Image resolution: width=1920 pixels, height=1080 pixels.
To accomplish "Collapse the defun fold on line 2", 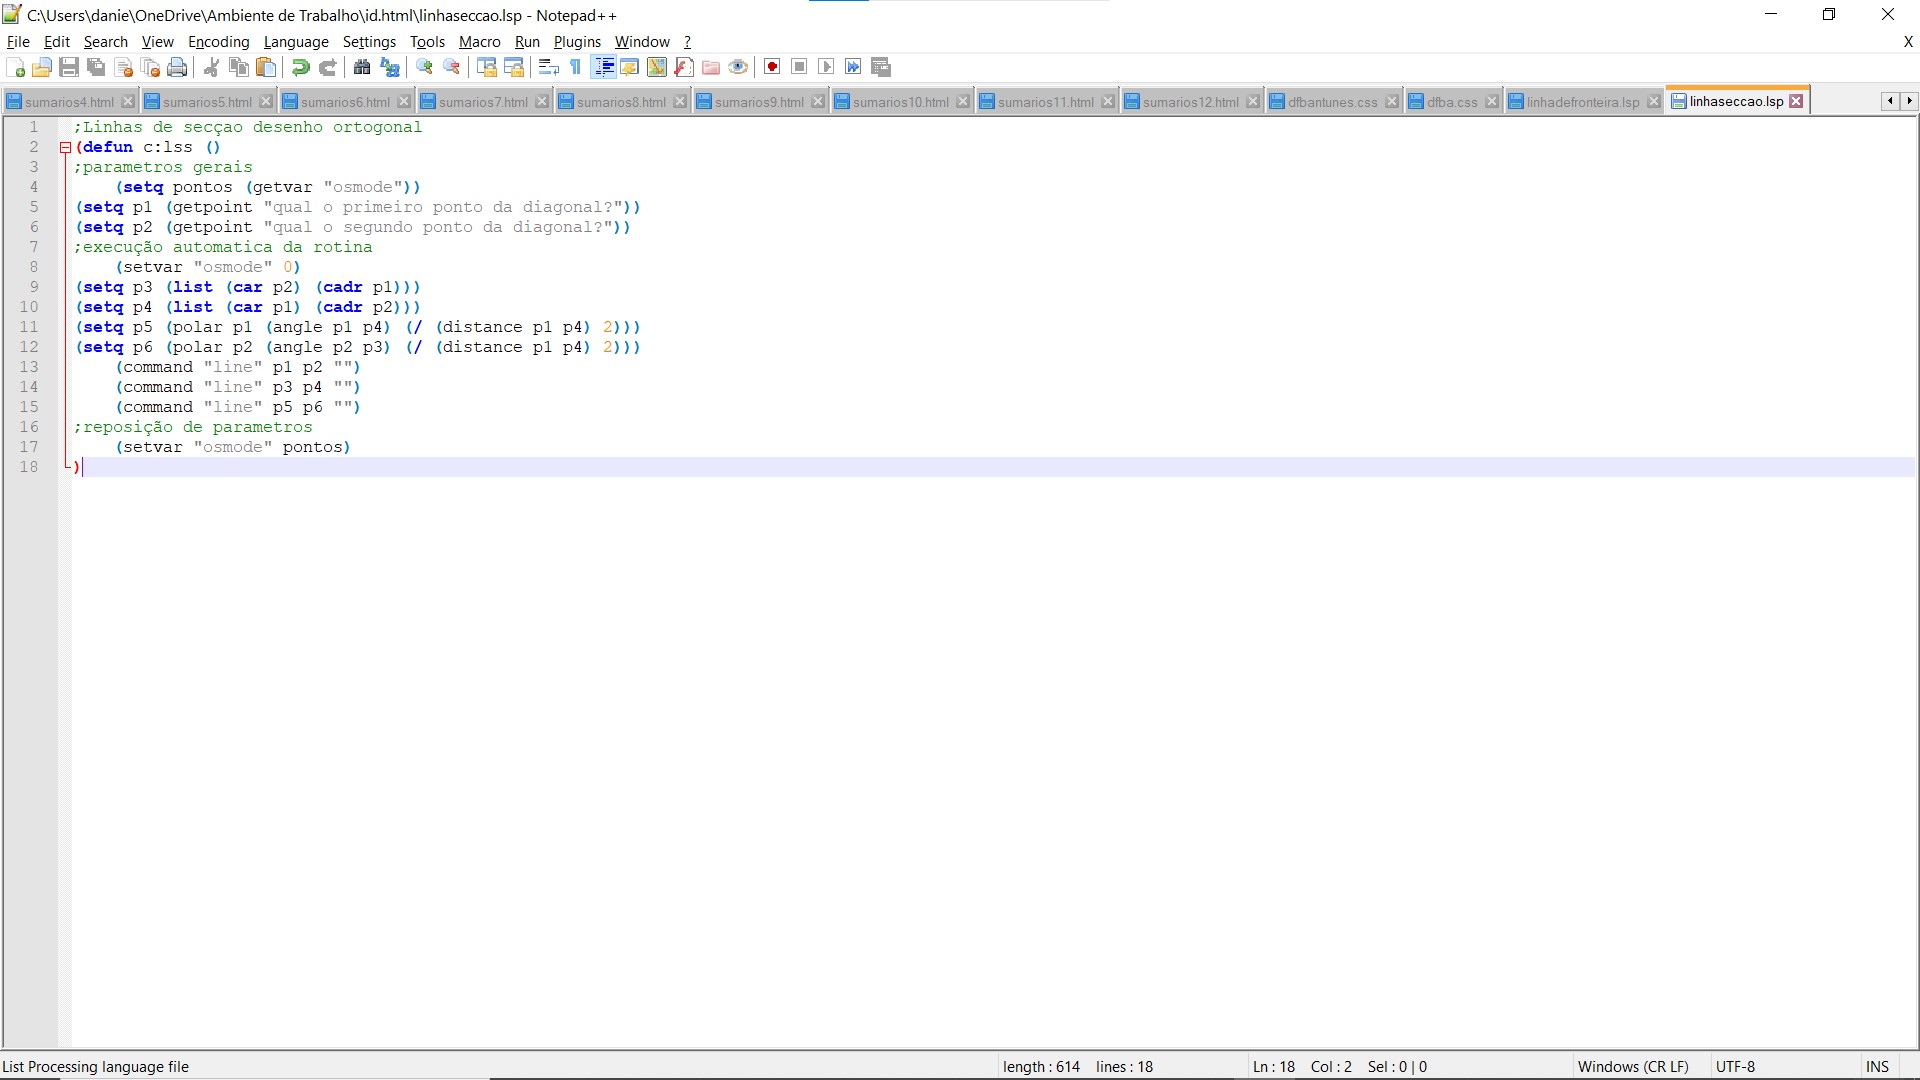I will pos(65,147).
